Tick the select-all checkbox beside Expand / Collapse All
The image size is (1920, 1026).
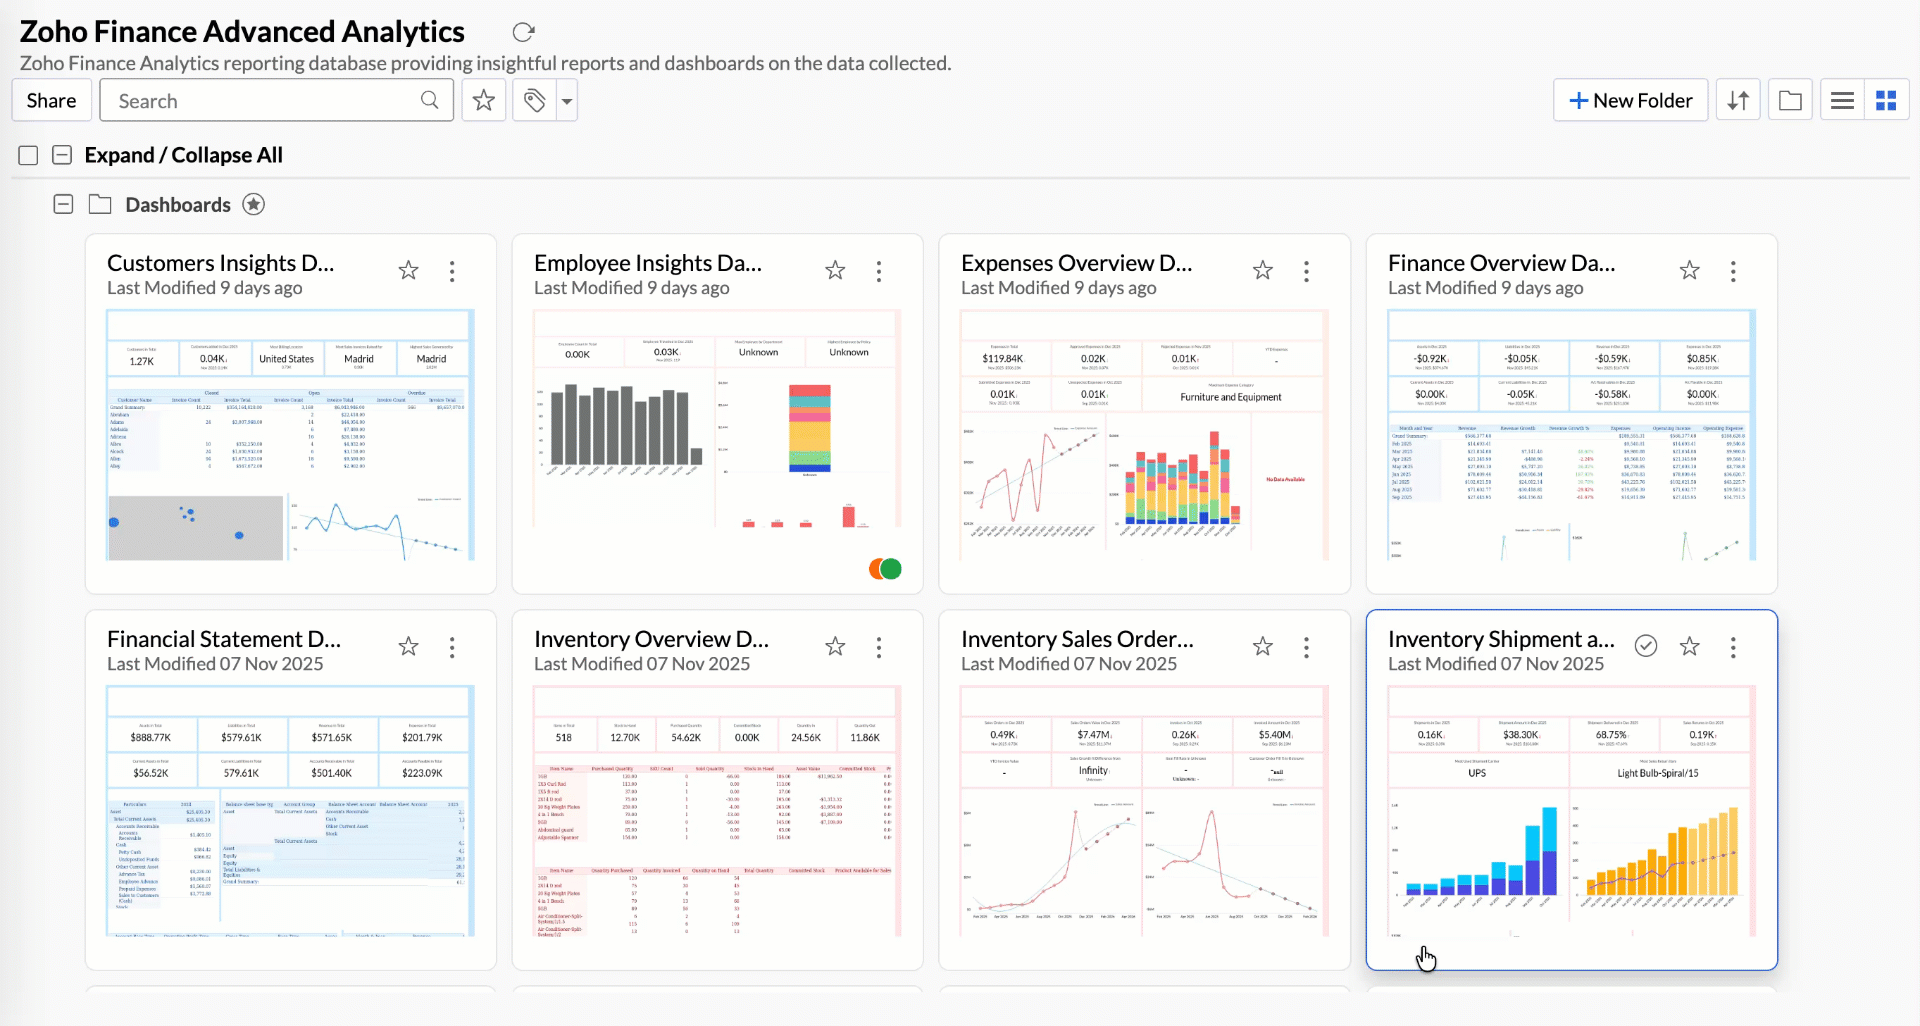pos(28,155)
